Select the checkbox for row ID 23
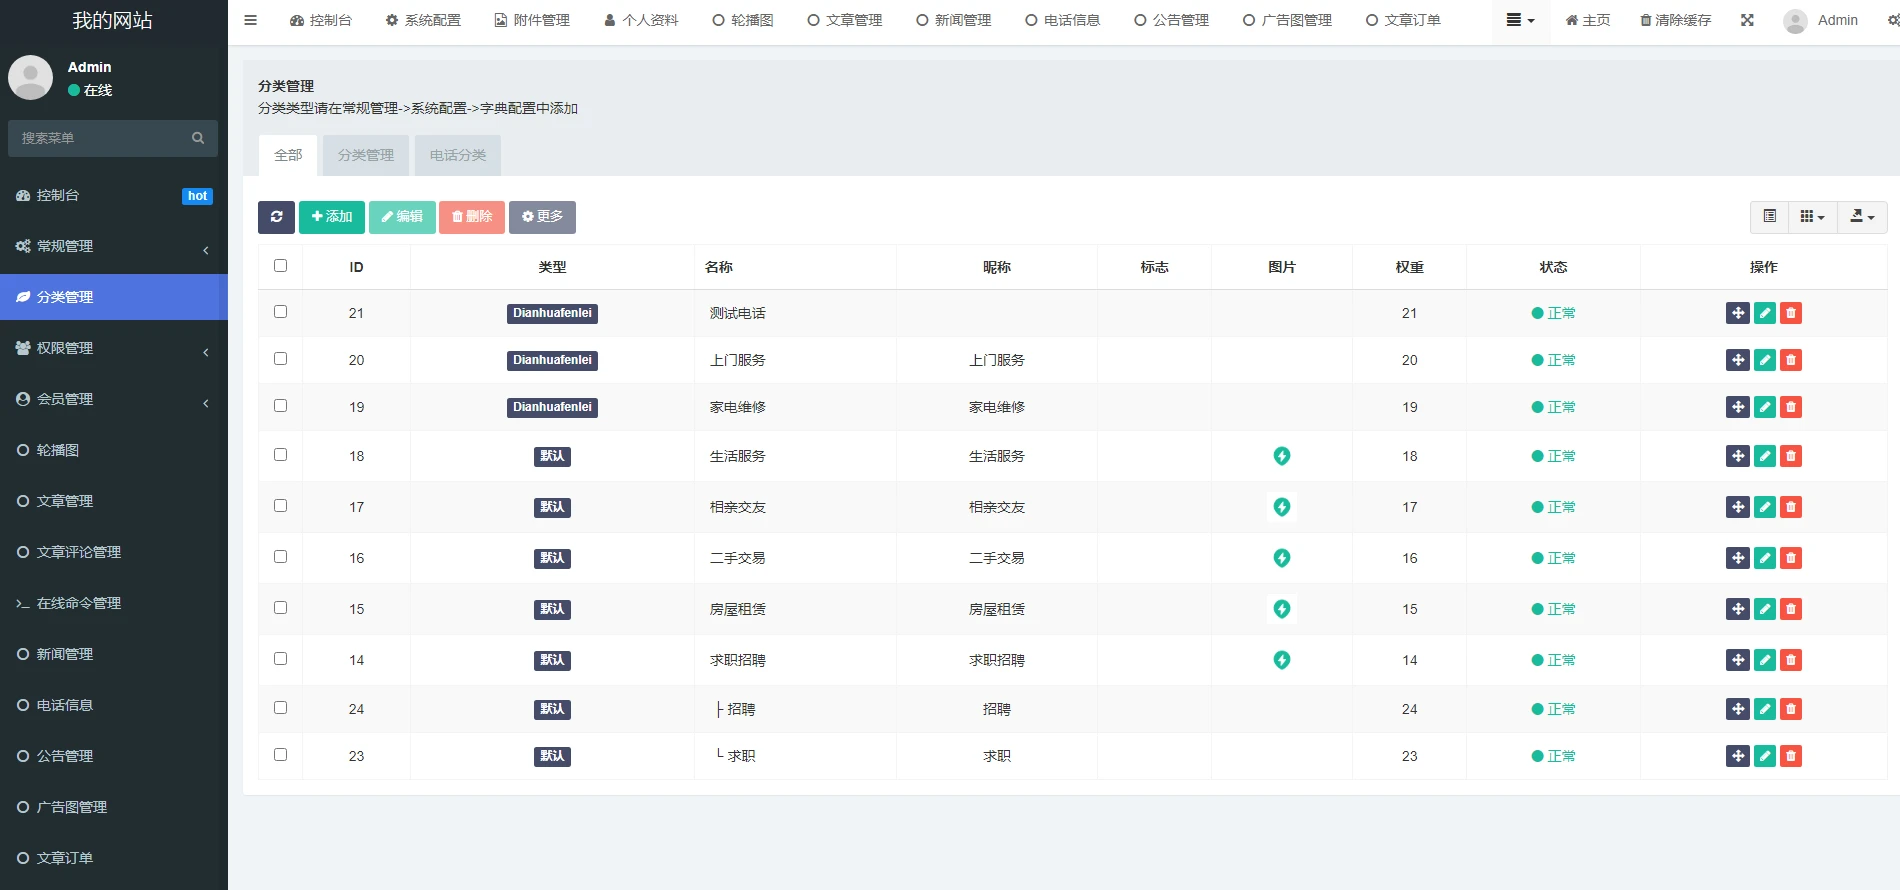Viewport: 1900px width, 890px height. point(280,755)
